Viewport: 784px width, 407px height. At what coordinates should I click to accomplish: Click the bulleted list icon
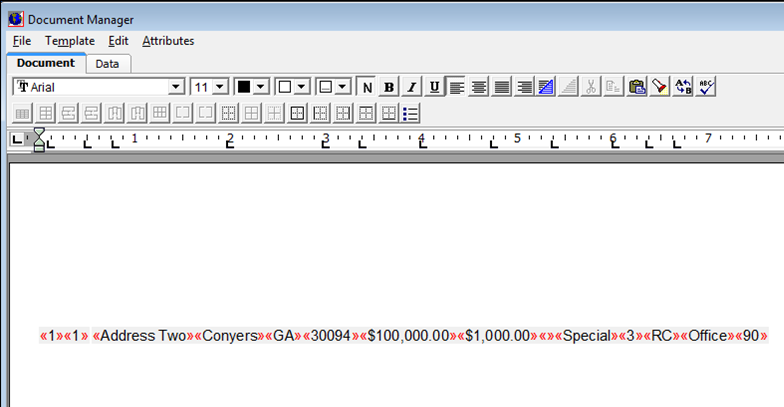point(411,113)
